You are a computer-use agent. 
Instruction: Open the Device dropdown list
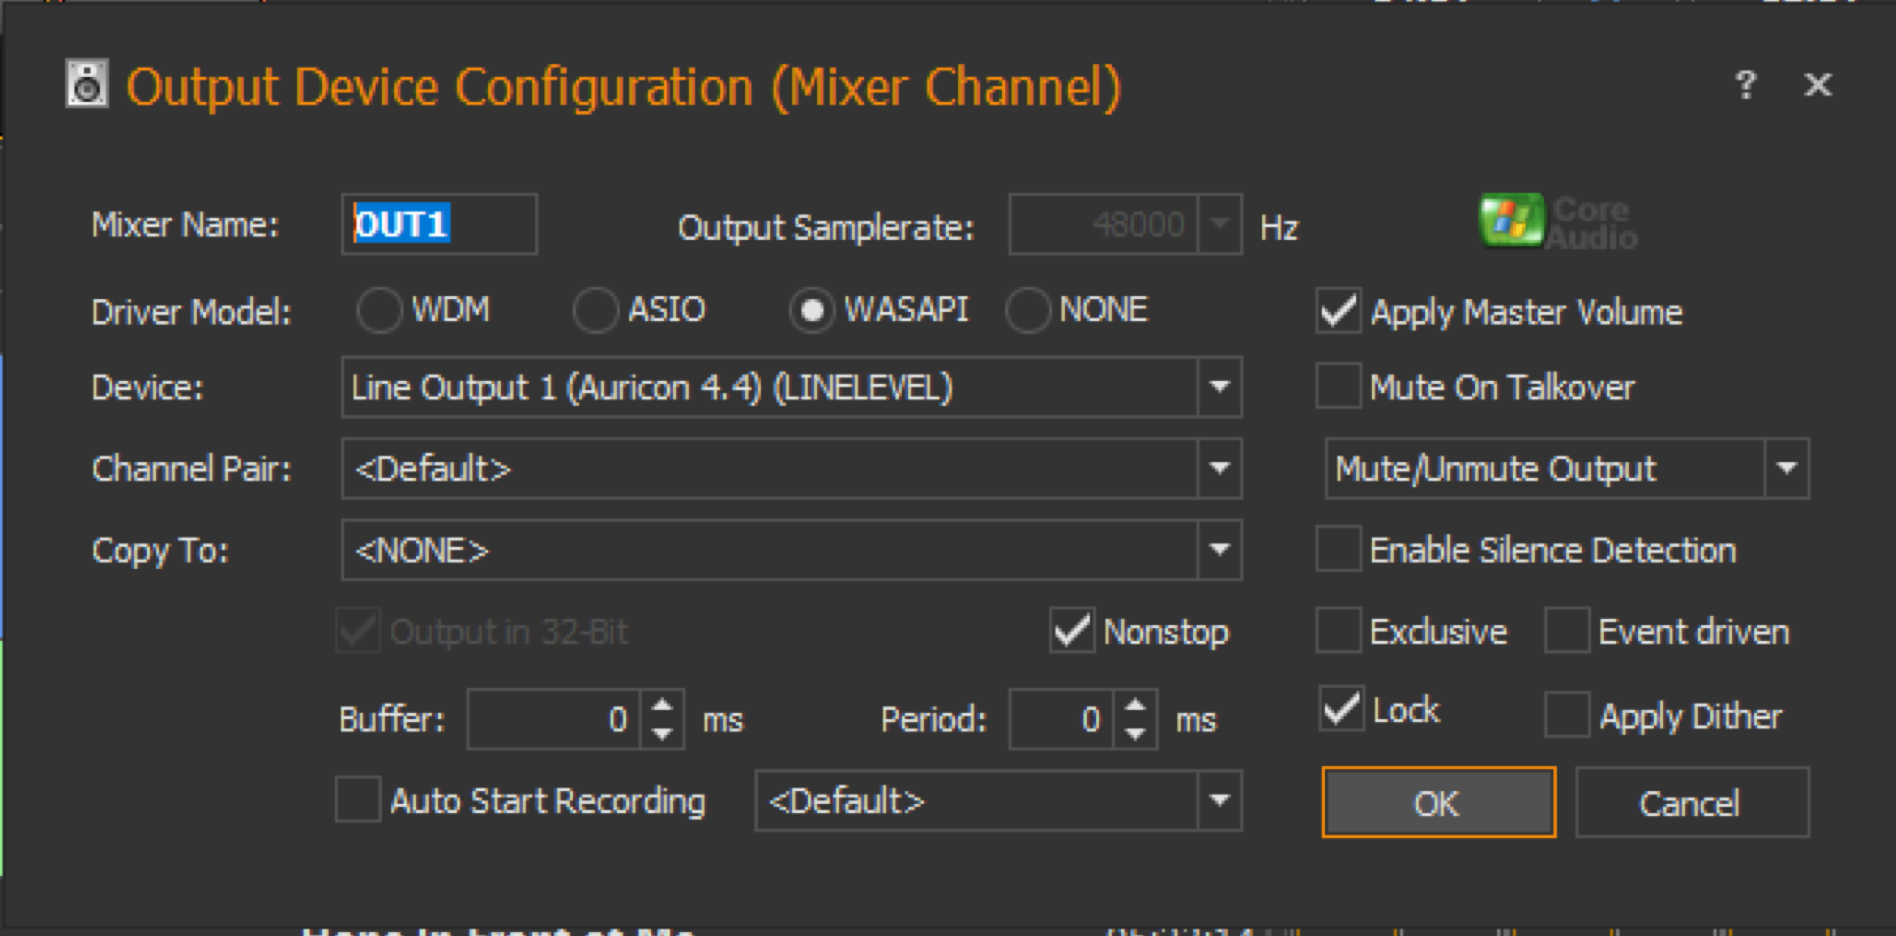(1219, 387)
